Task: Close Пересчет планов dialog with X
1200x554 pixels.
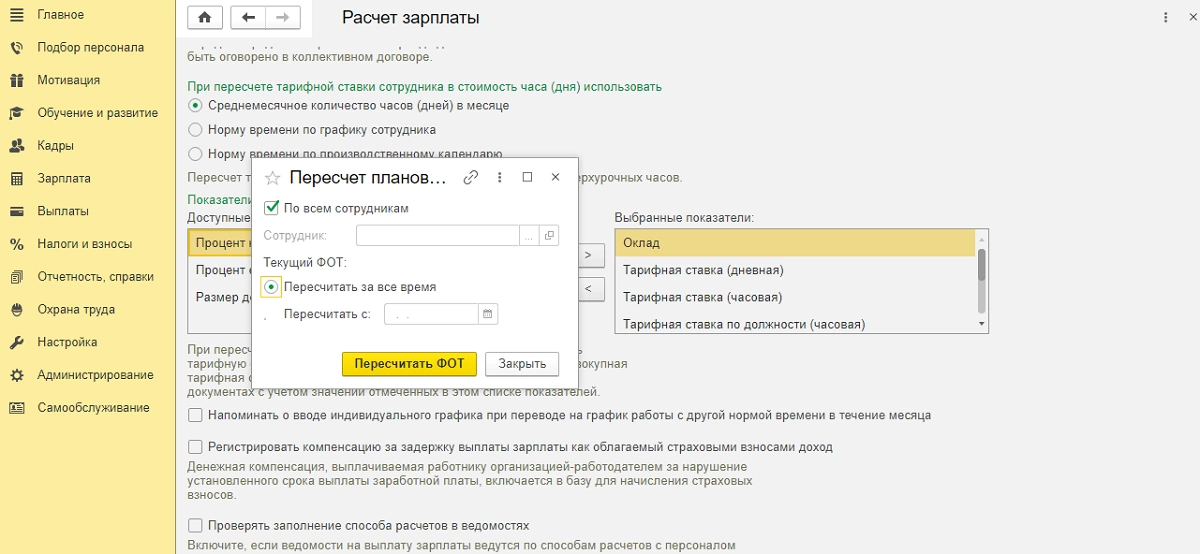Action: coord(555,177)
